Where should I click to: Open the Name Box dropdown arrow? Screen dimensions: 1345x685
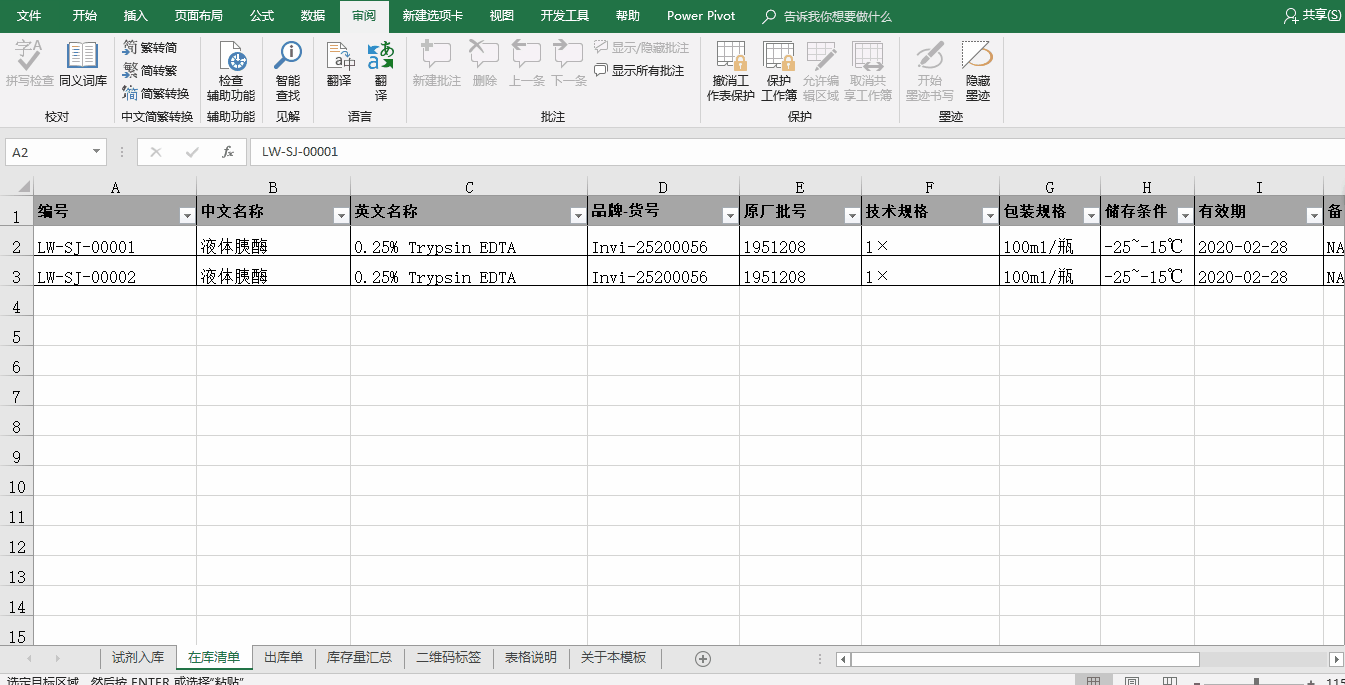[97, 152]
